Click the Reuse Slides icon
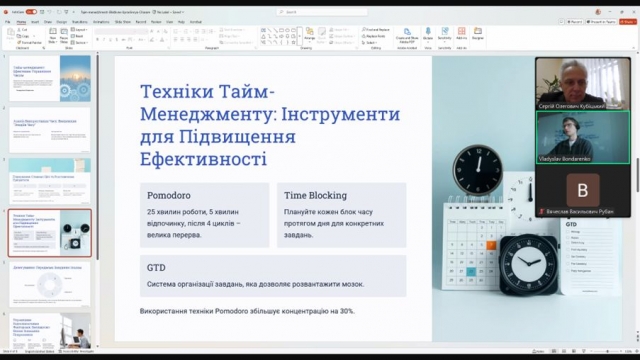This screenshot has height=360, width=640. [64, 36]
